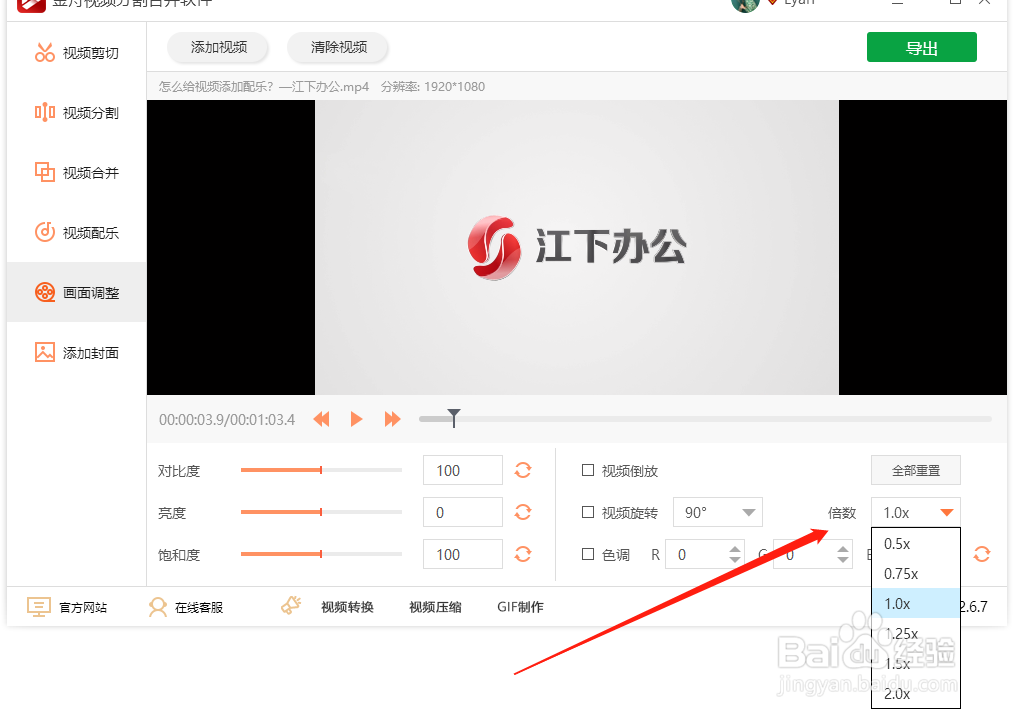Screen dimensions: 1014x719
Task: Open the 视频剪切 scissors icon
Action: [x=45, y=52]
